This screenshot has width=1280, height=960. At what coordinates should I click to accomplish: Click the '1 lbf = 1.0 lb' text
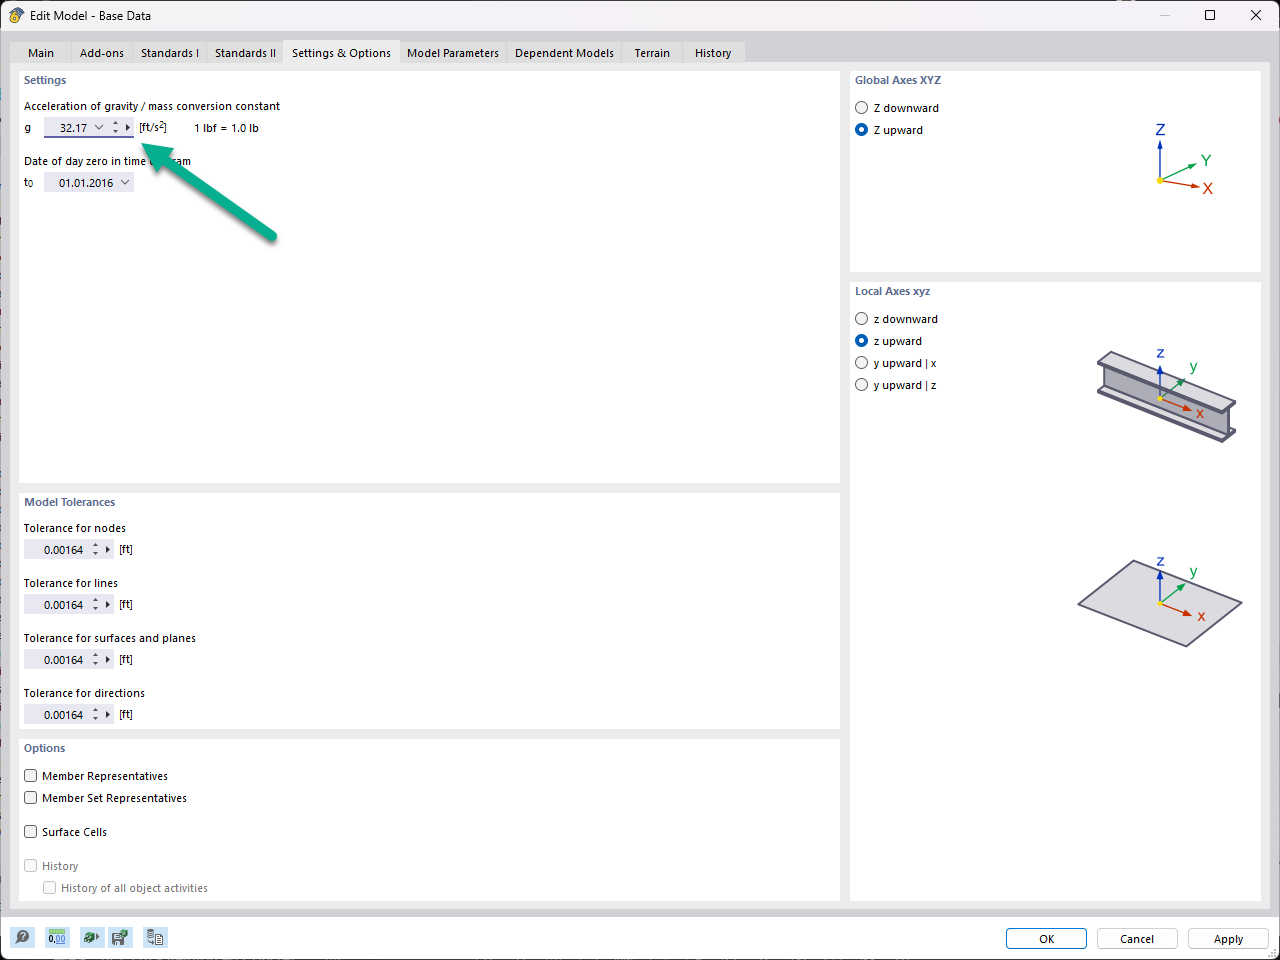226,128
